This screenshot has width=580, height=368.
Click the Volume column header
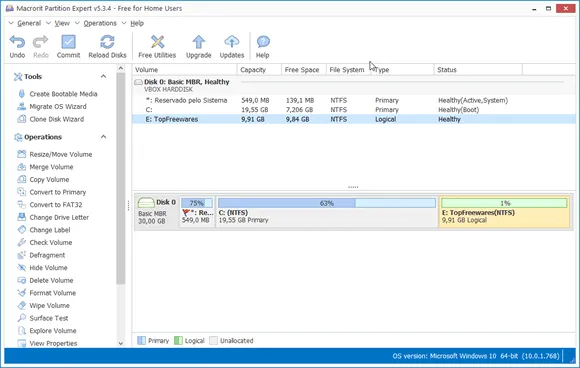pos(184,70)
